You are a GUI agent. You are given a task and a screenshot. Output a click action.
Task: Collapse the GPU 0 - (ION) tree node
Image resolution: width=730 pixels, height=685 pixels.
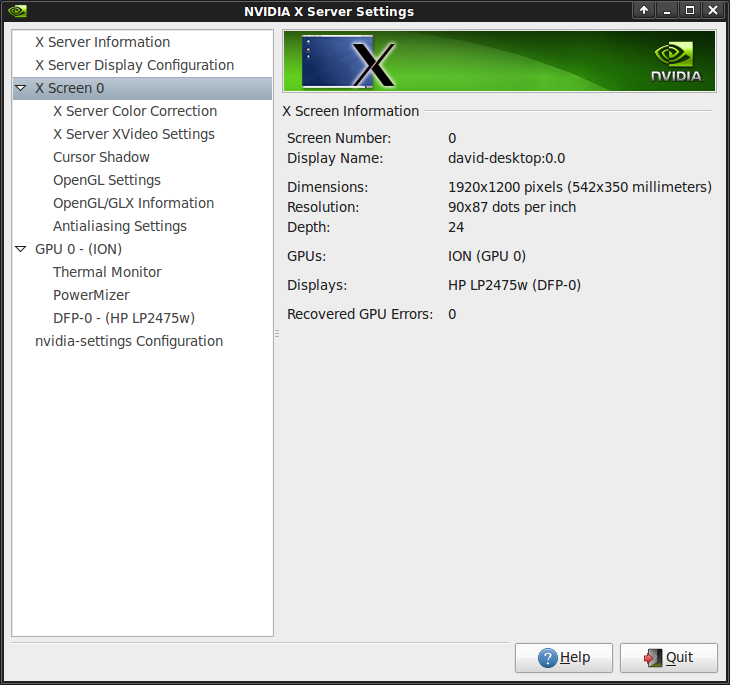pyautogui.click(x=21, y=249)
